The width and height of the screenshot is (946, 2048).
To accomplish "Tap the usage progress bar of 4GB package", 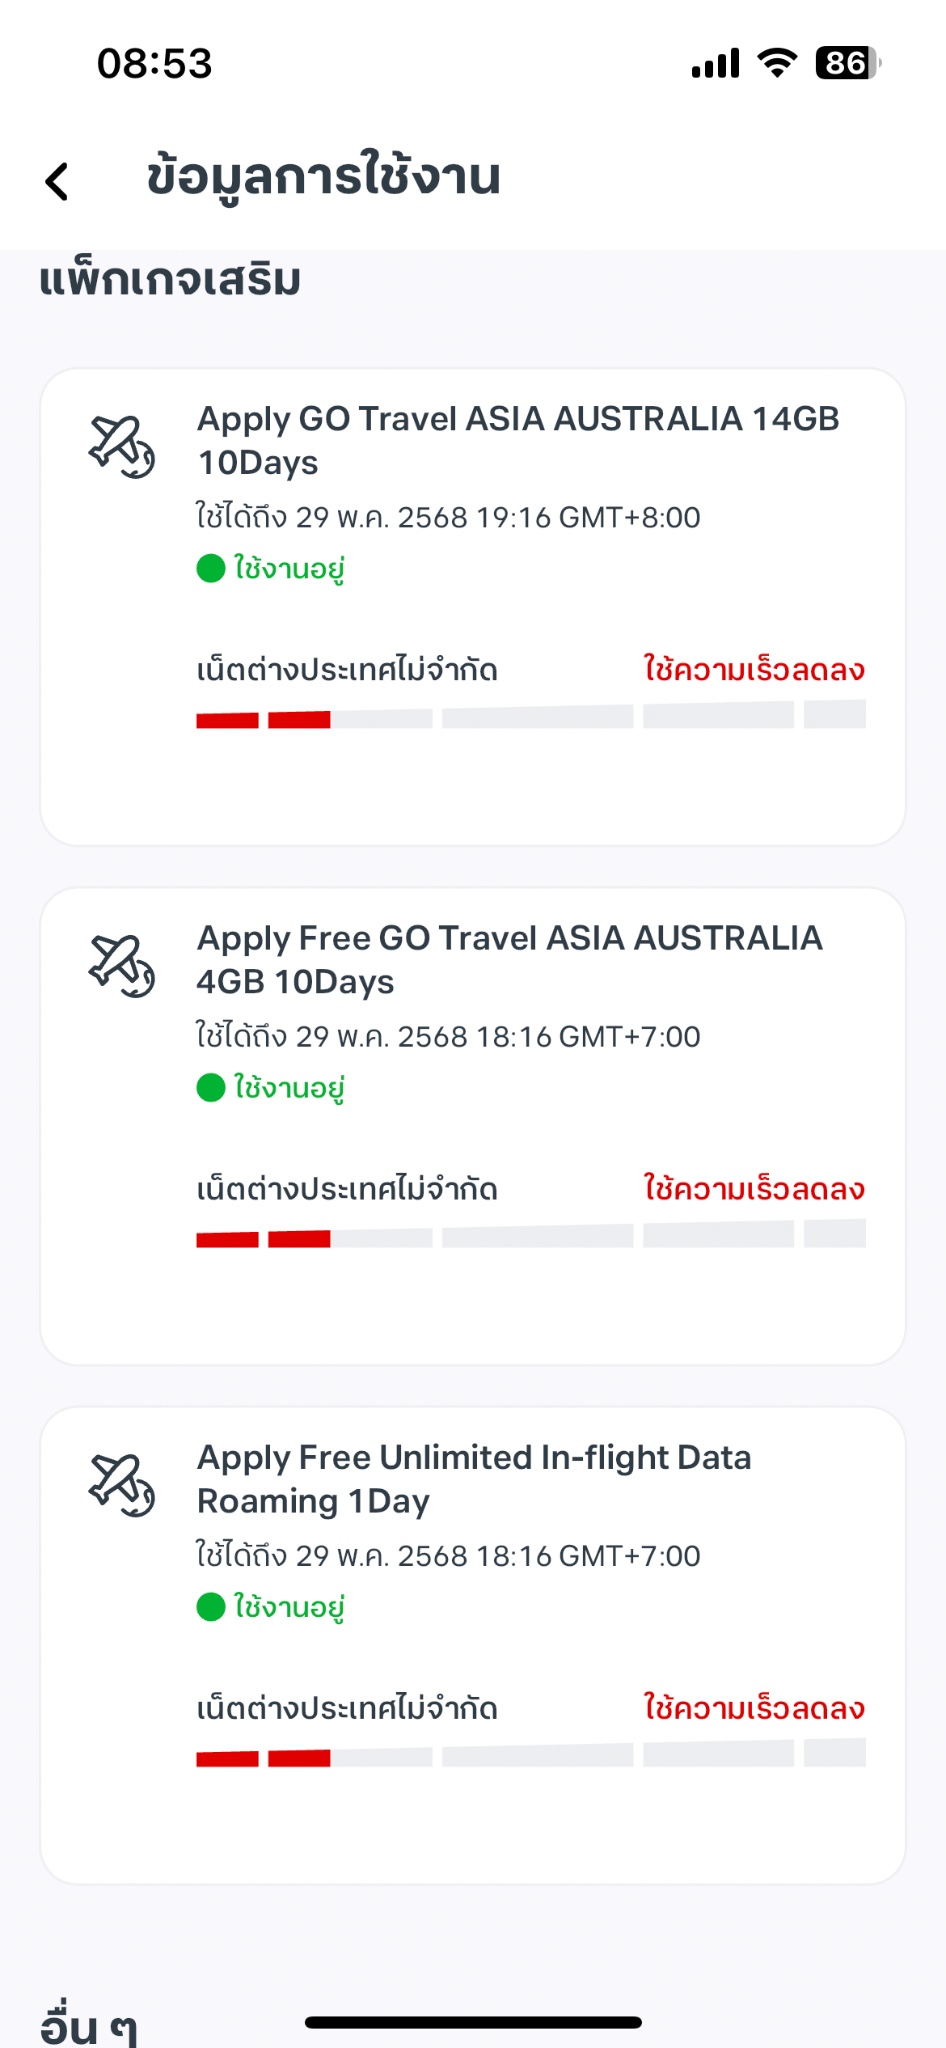I will click(x=531, y=1234).
